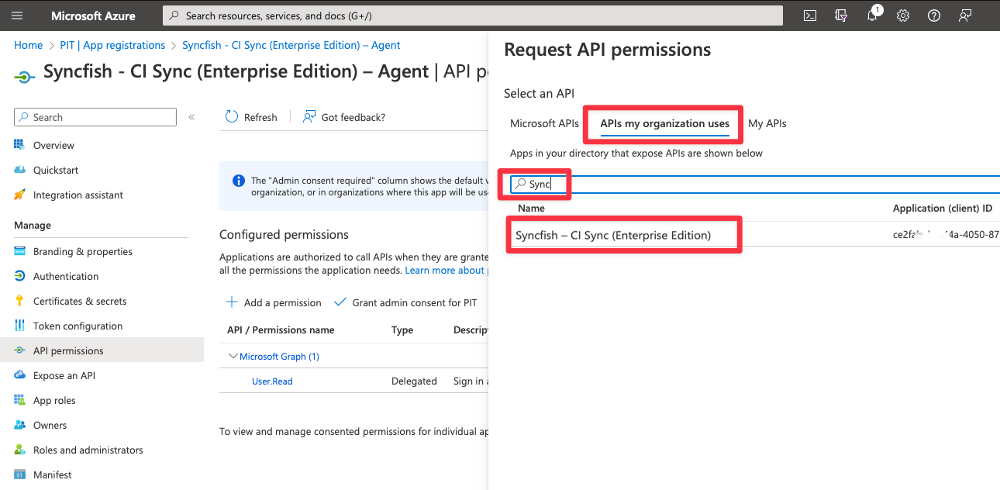Open Manifest menu item
The height and width of the screenshot is (490, 1000).
pos(52,475)
